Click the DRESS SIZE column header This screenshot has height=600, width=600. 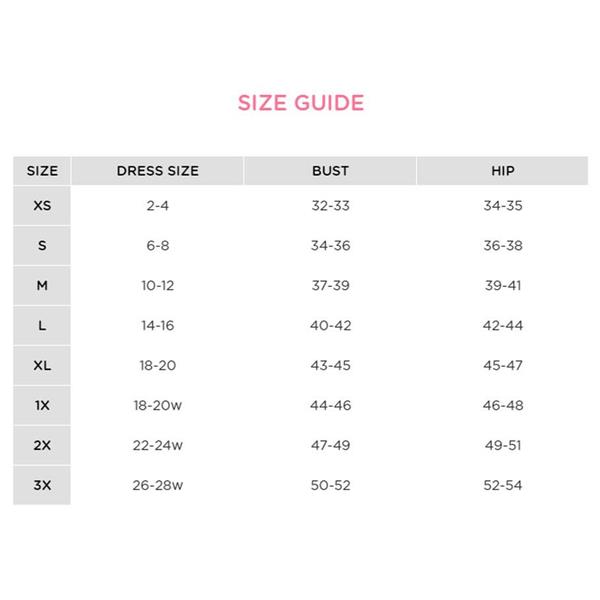(x=158, y=171)
